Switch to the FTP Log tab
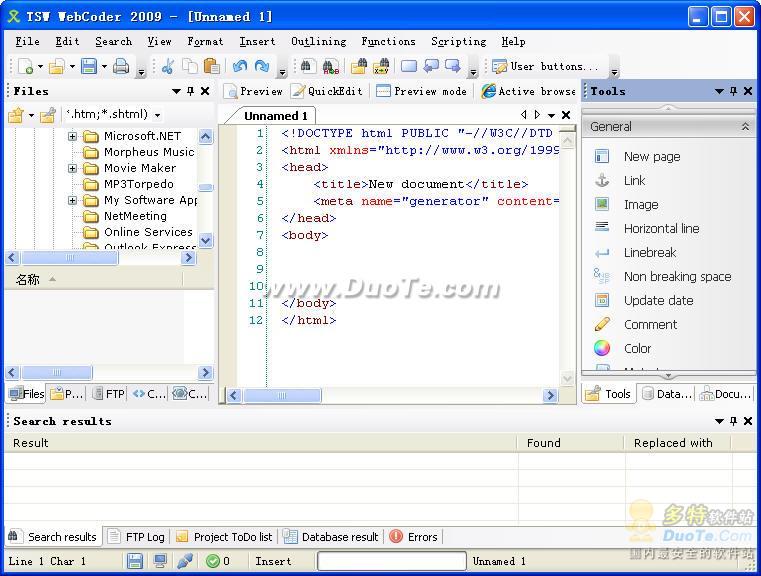The height and width of the screenshot is (576, 761). [137, 537]
